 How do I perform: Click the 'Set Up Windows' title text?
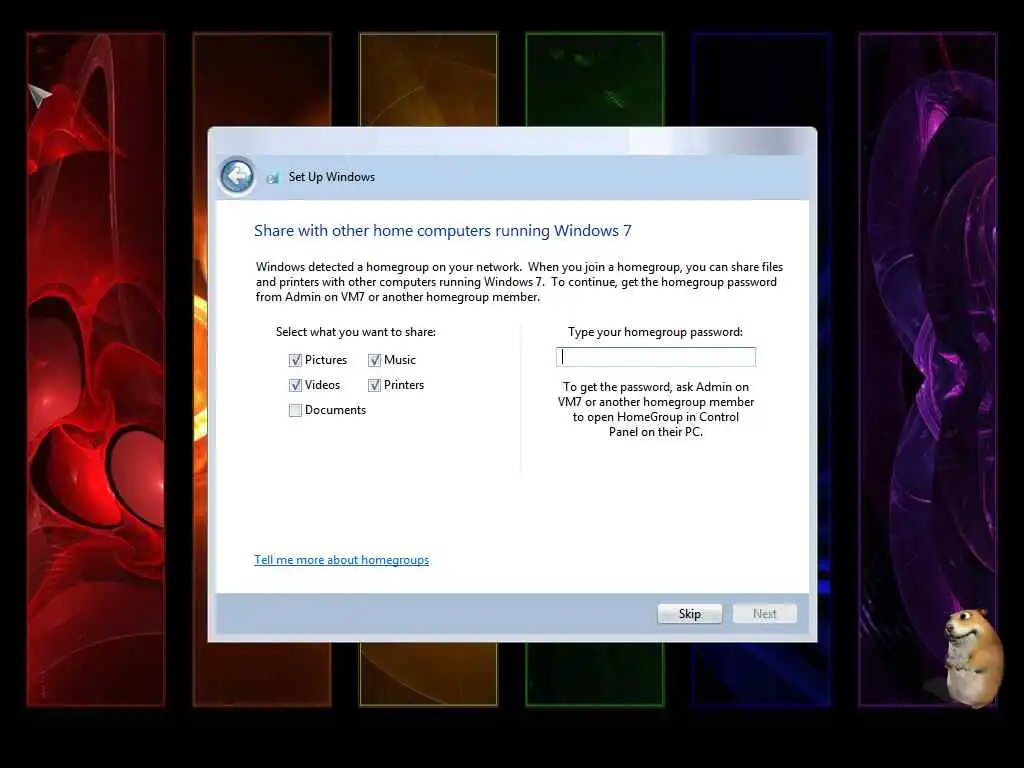pos(332,177)
